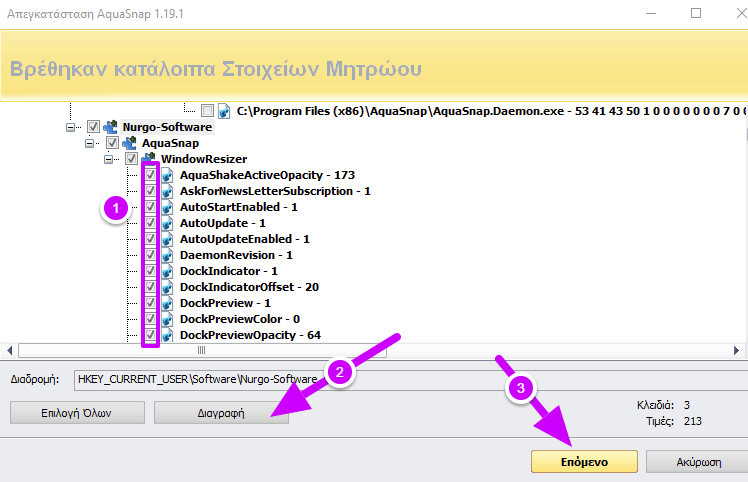The width and height of the screenshot is (748, 482).
Task: Click the AutoStartEnabled value icon
Action: (x=167, y=207)
